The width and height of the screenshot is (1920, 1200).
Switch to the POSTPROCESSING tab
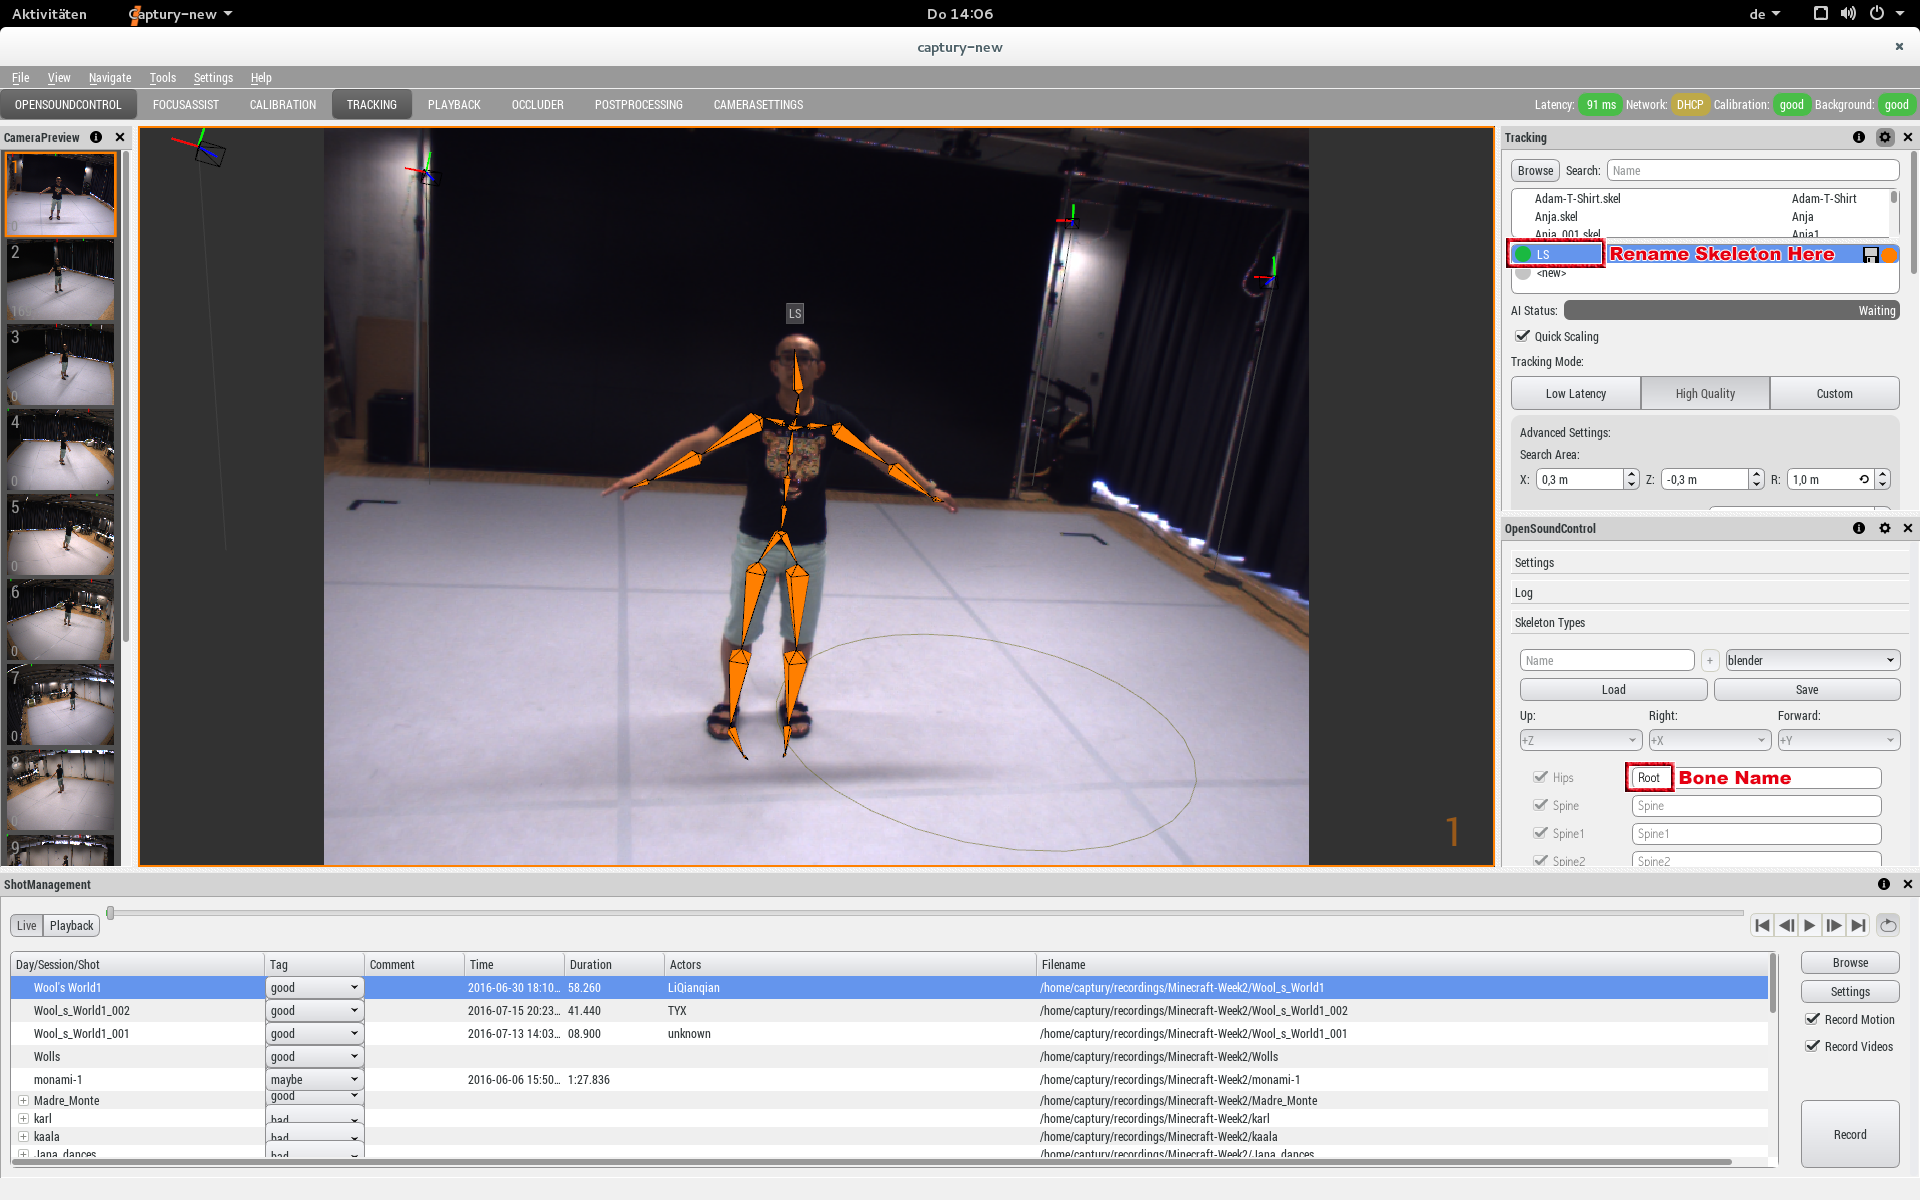tap(638, 104)
